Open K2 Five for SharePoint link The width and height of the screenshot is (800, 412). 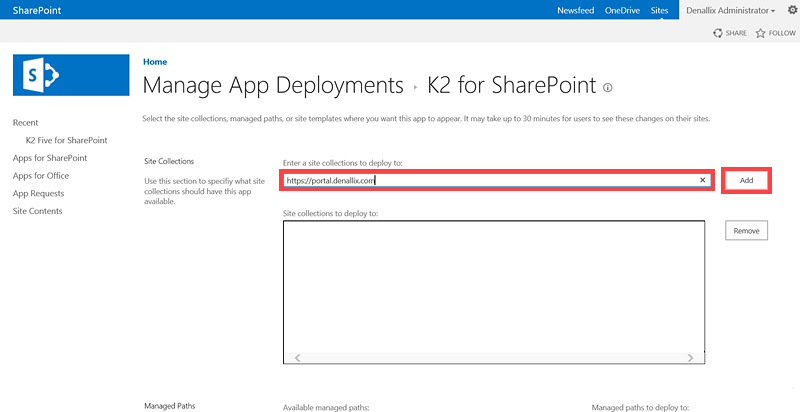[66, 140]
